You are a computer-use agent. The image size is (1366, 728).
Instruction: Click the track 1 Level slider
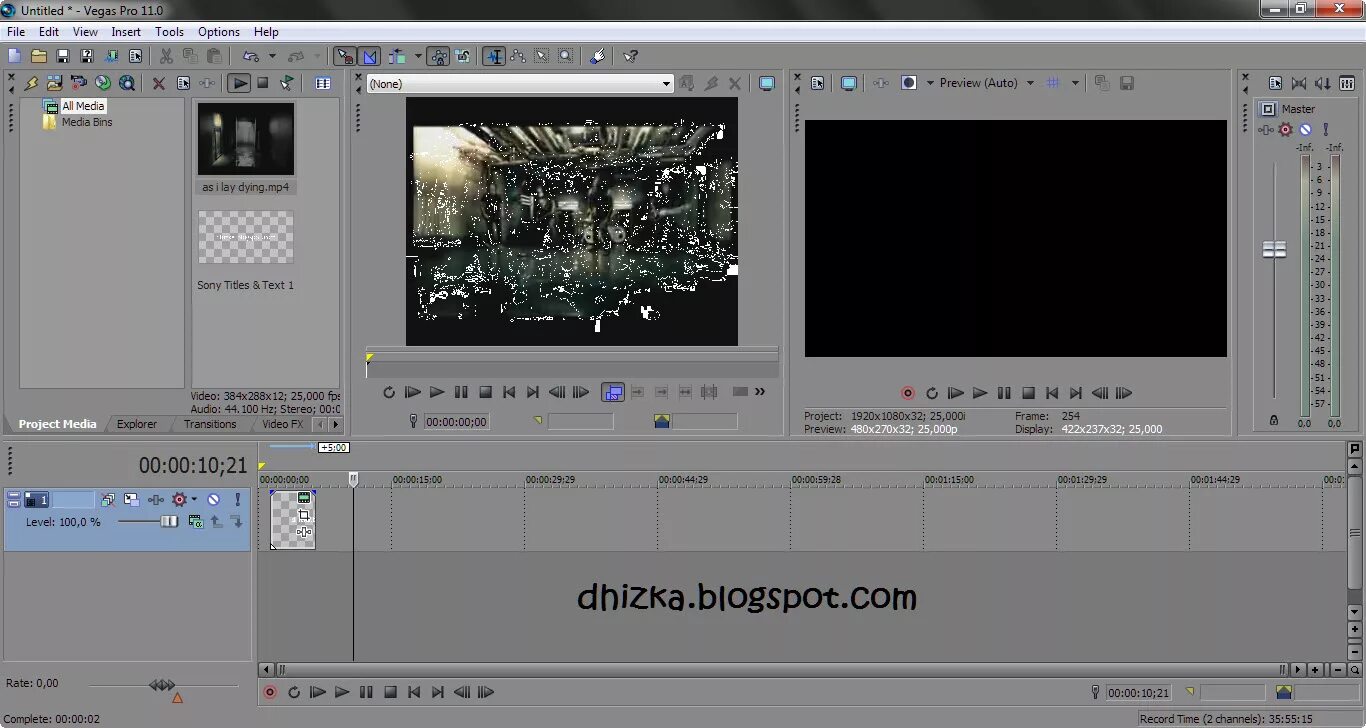170,521
